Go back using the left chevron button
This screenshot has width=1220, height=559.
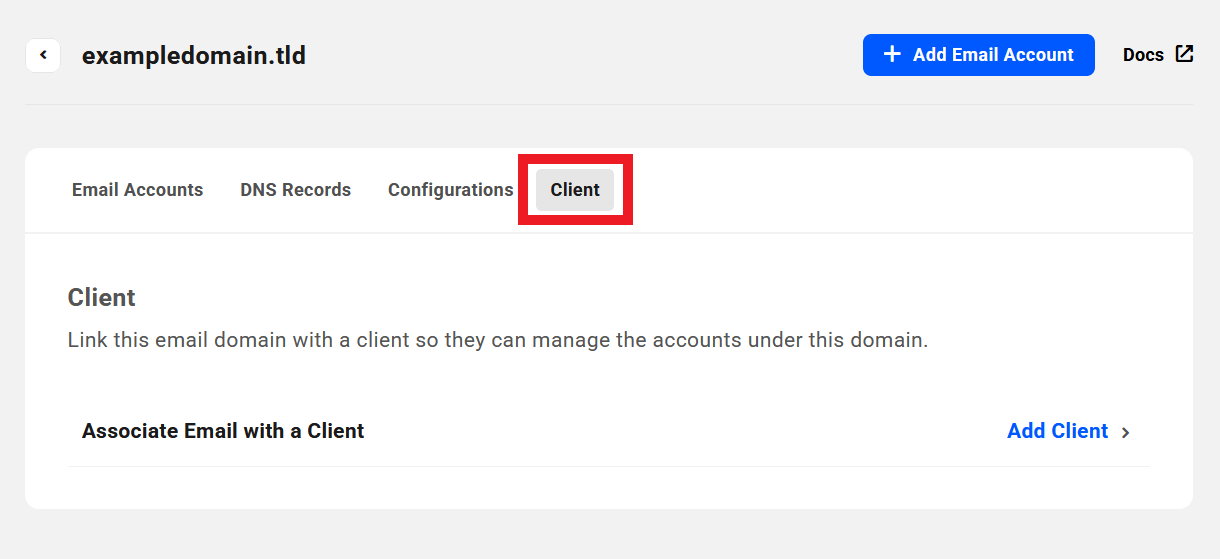(x=43, y=55)
